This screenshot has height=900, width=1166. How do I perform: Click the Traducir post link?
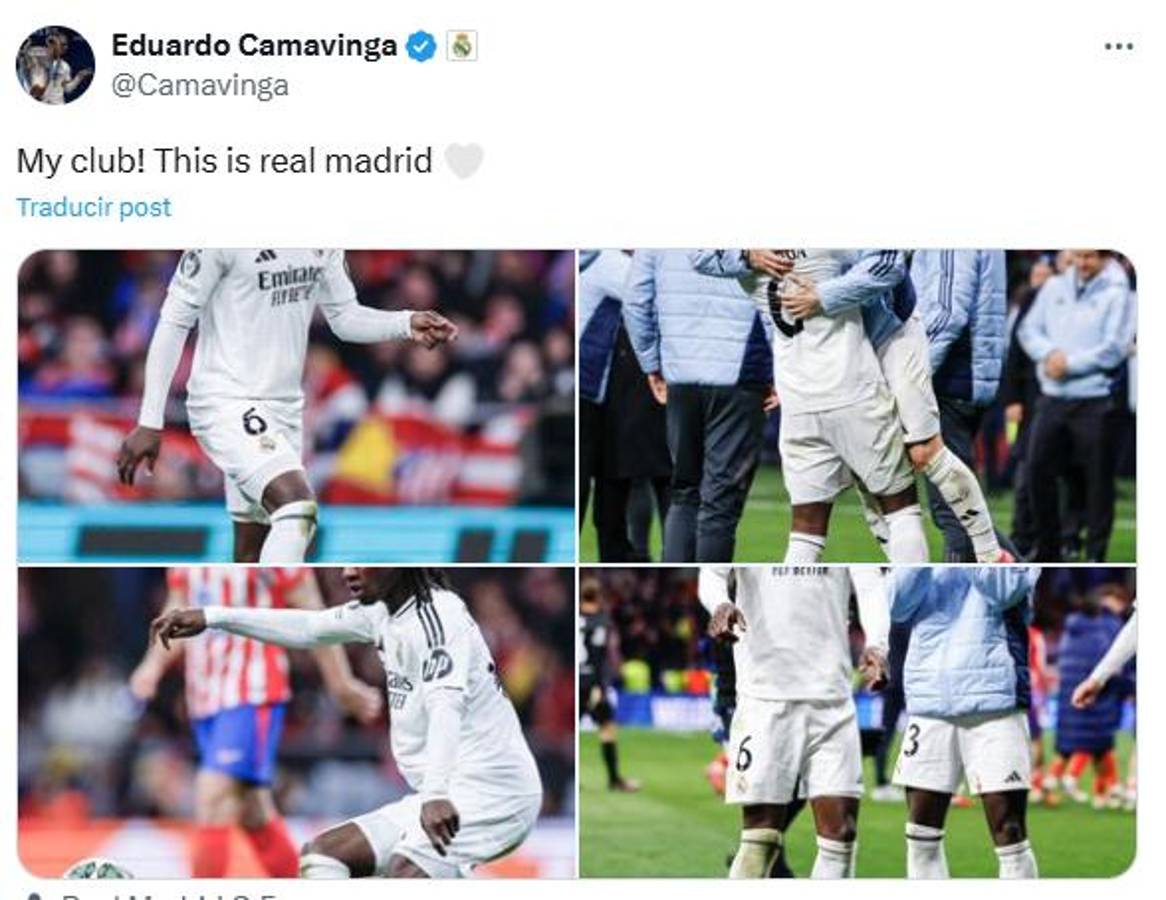coord(94,207)
